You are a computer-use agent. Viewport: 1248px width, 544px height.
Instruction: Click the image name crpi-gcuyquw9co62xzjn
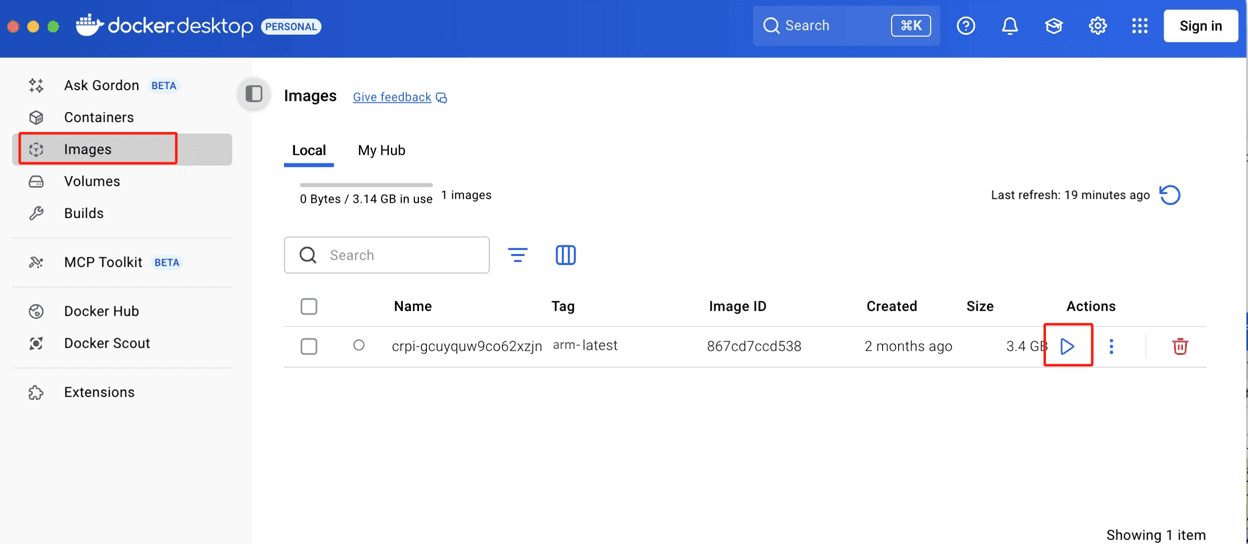467,346
